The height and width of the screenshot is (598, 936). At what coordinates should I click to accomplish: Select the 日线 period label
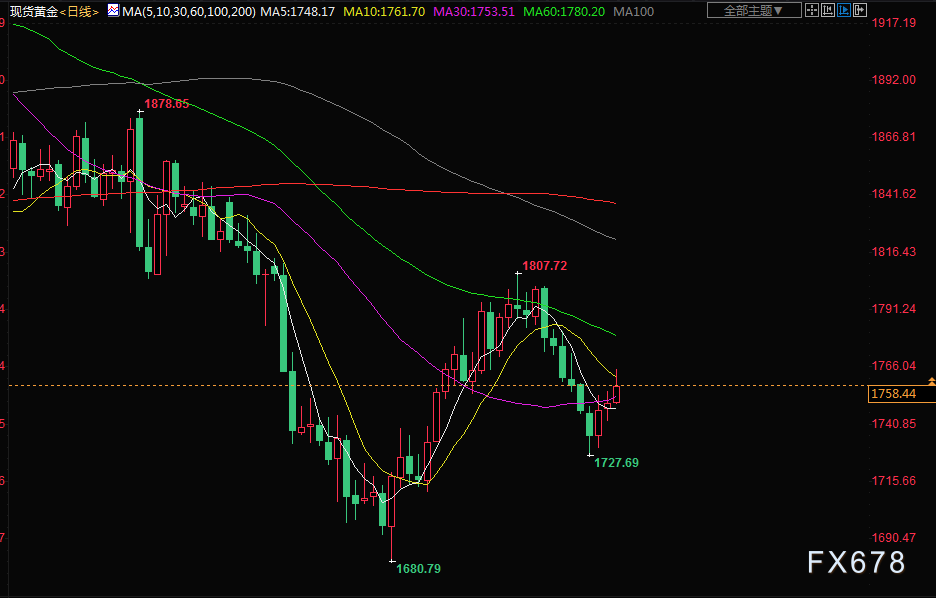(79, 12)
